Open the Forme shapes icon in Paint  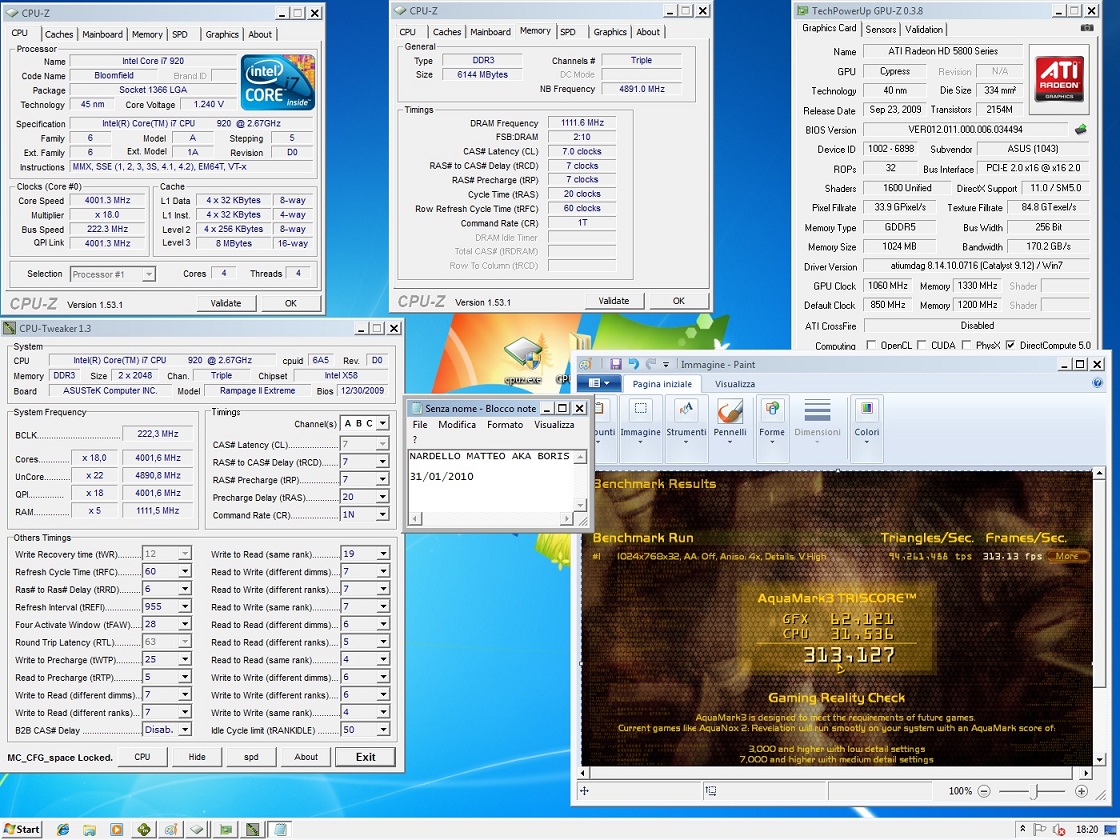(772, 409)
